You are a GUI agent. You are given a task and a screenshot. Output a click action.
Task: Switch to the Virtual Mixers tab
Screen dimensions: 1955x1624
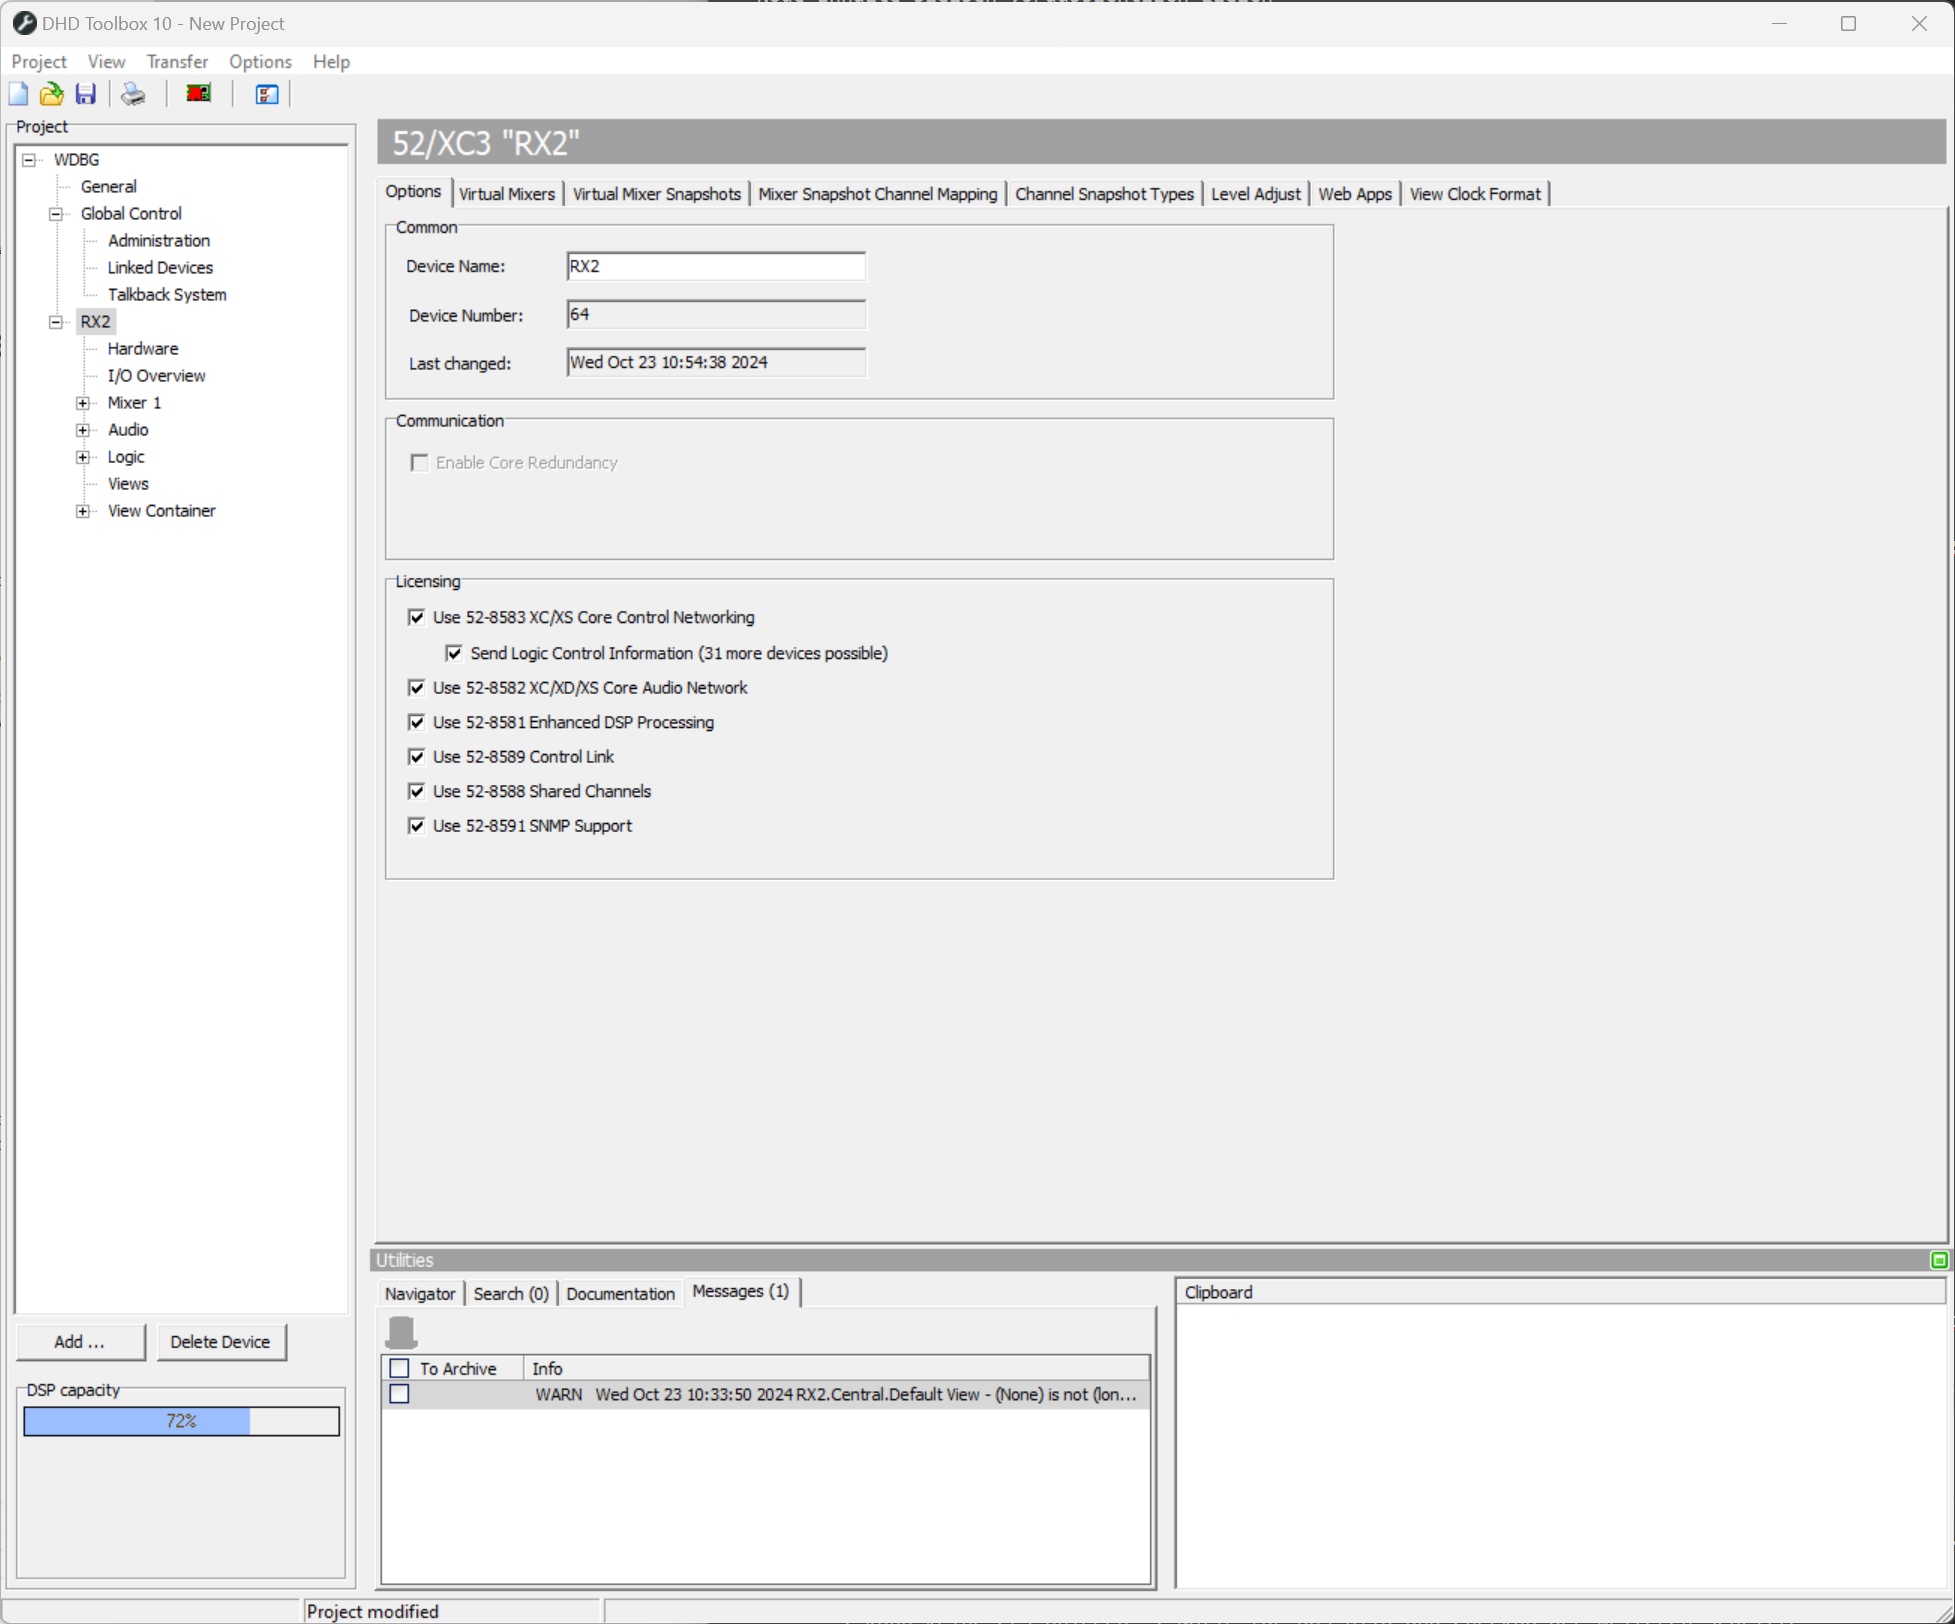[x=507, y=193]
